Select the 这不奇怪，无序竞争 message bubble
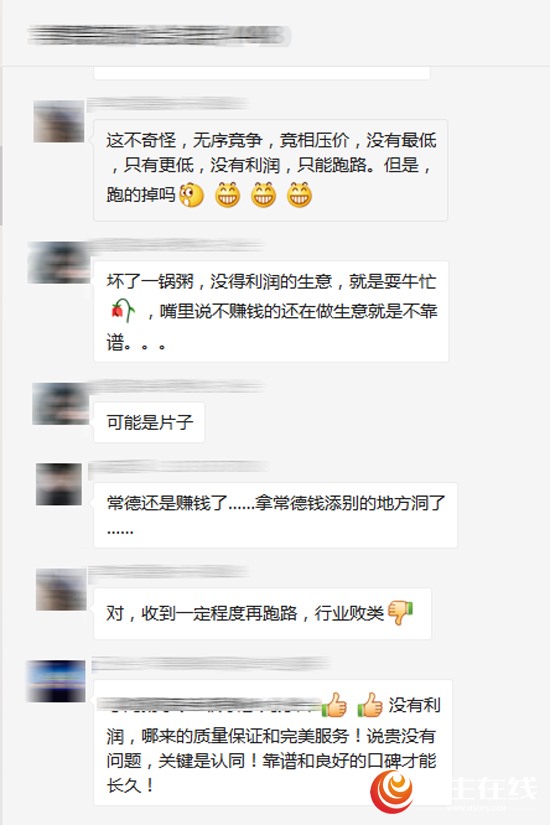 coord(271,170)
